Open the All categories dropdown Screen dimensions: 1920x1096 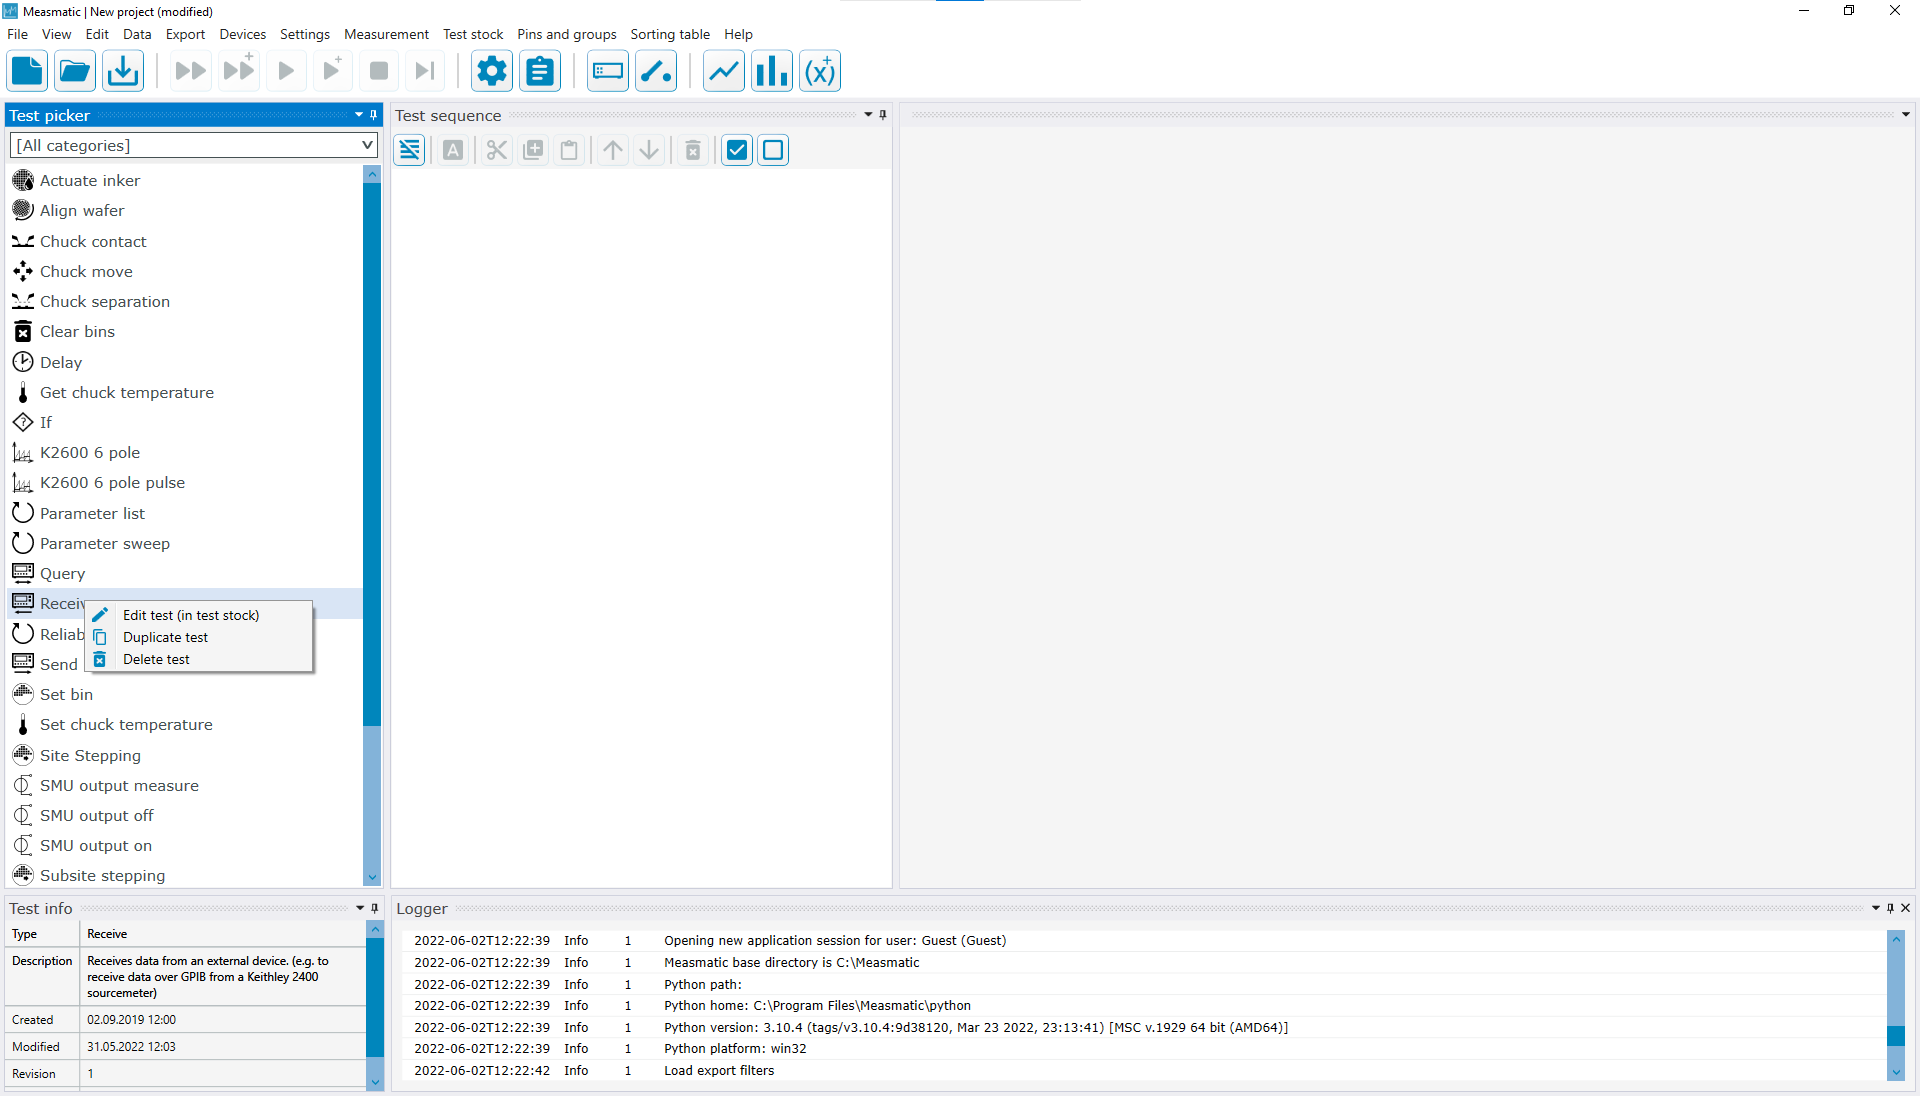coord(194,145)
